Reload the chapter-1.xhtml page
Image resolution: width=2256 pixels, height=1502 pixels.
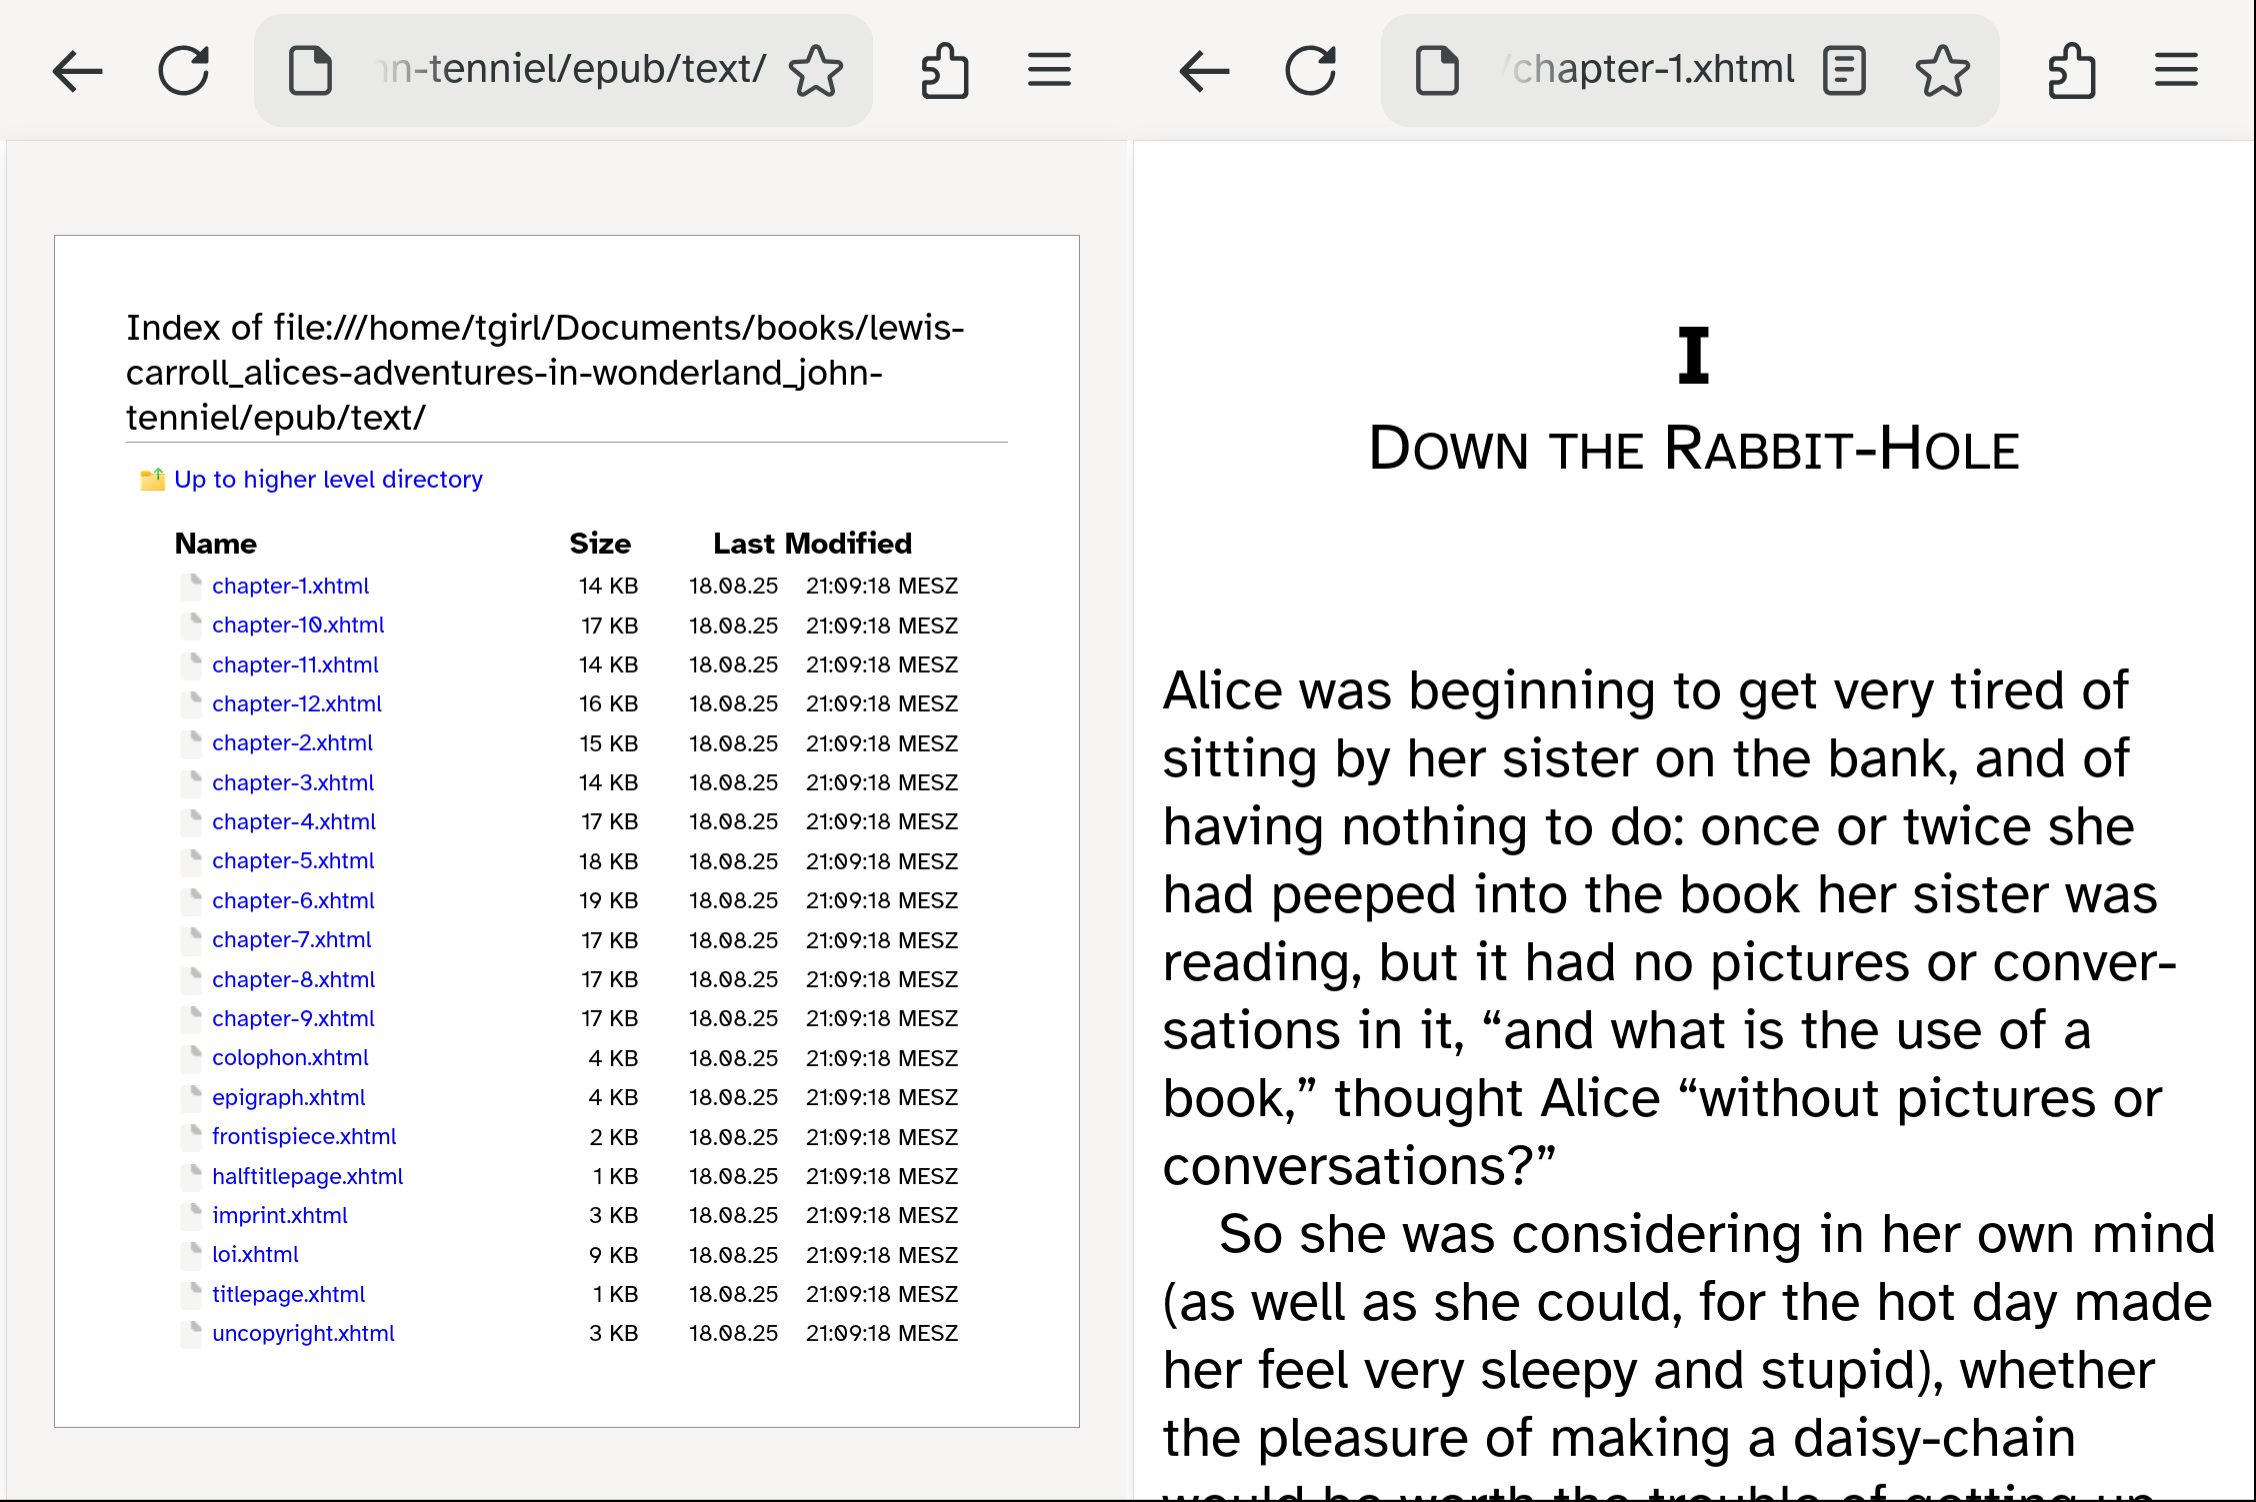pyautogui.click(x=1312, y=70)
